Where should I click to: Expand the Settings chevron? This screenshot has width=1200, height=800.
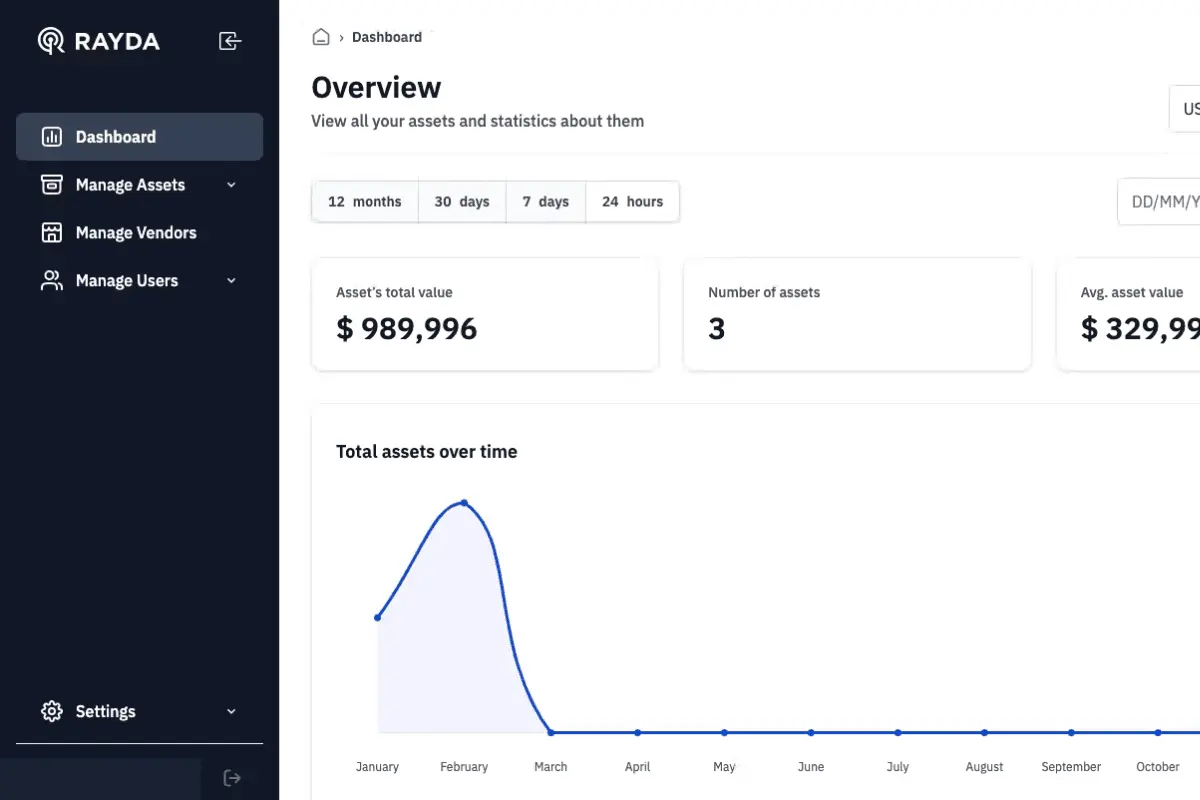[x=231, y=712]
